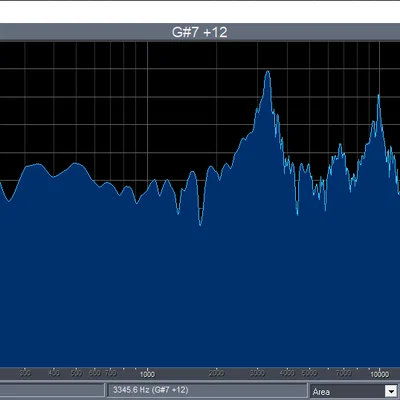
Task: Open the Area display mode dropdown
Action: (x=354, y=391)
